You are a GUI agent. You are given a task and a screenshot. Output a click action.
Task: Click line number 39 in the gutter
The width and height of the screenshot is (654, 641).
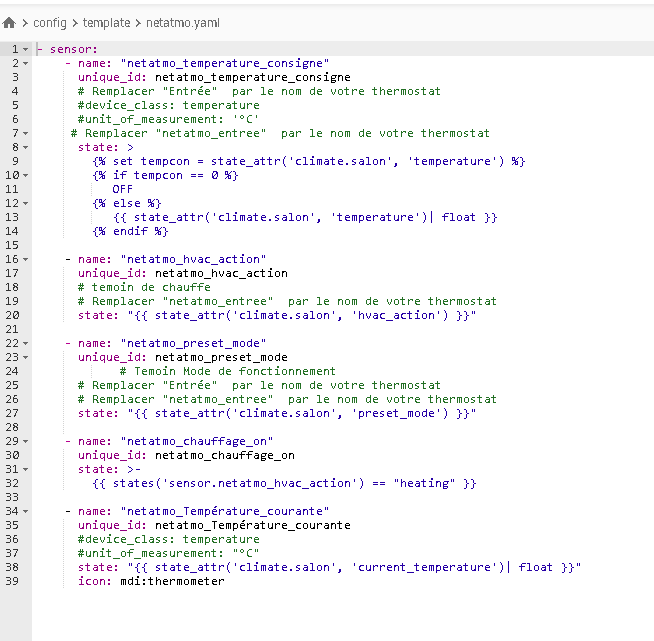pos(13,581)
